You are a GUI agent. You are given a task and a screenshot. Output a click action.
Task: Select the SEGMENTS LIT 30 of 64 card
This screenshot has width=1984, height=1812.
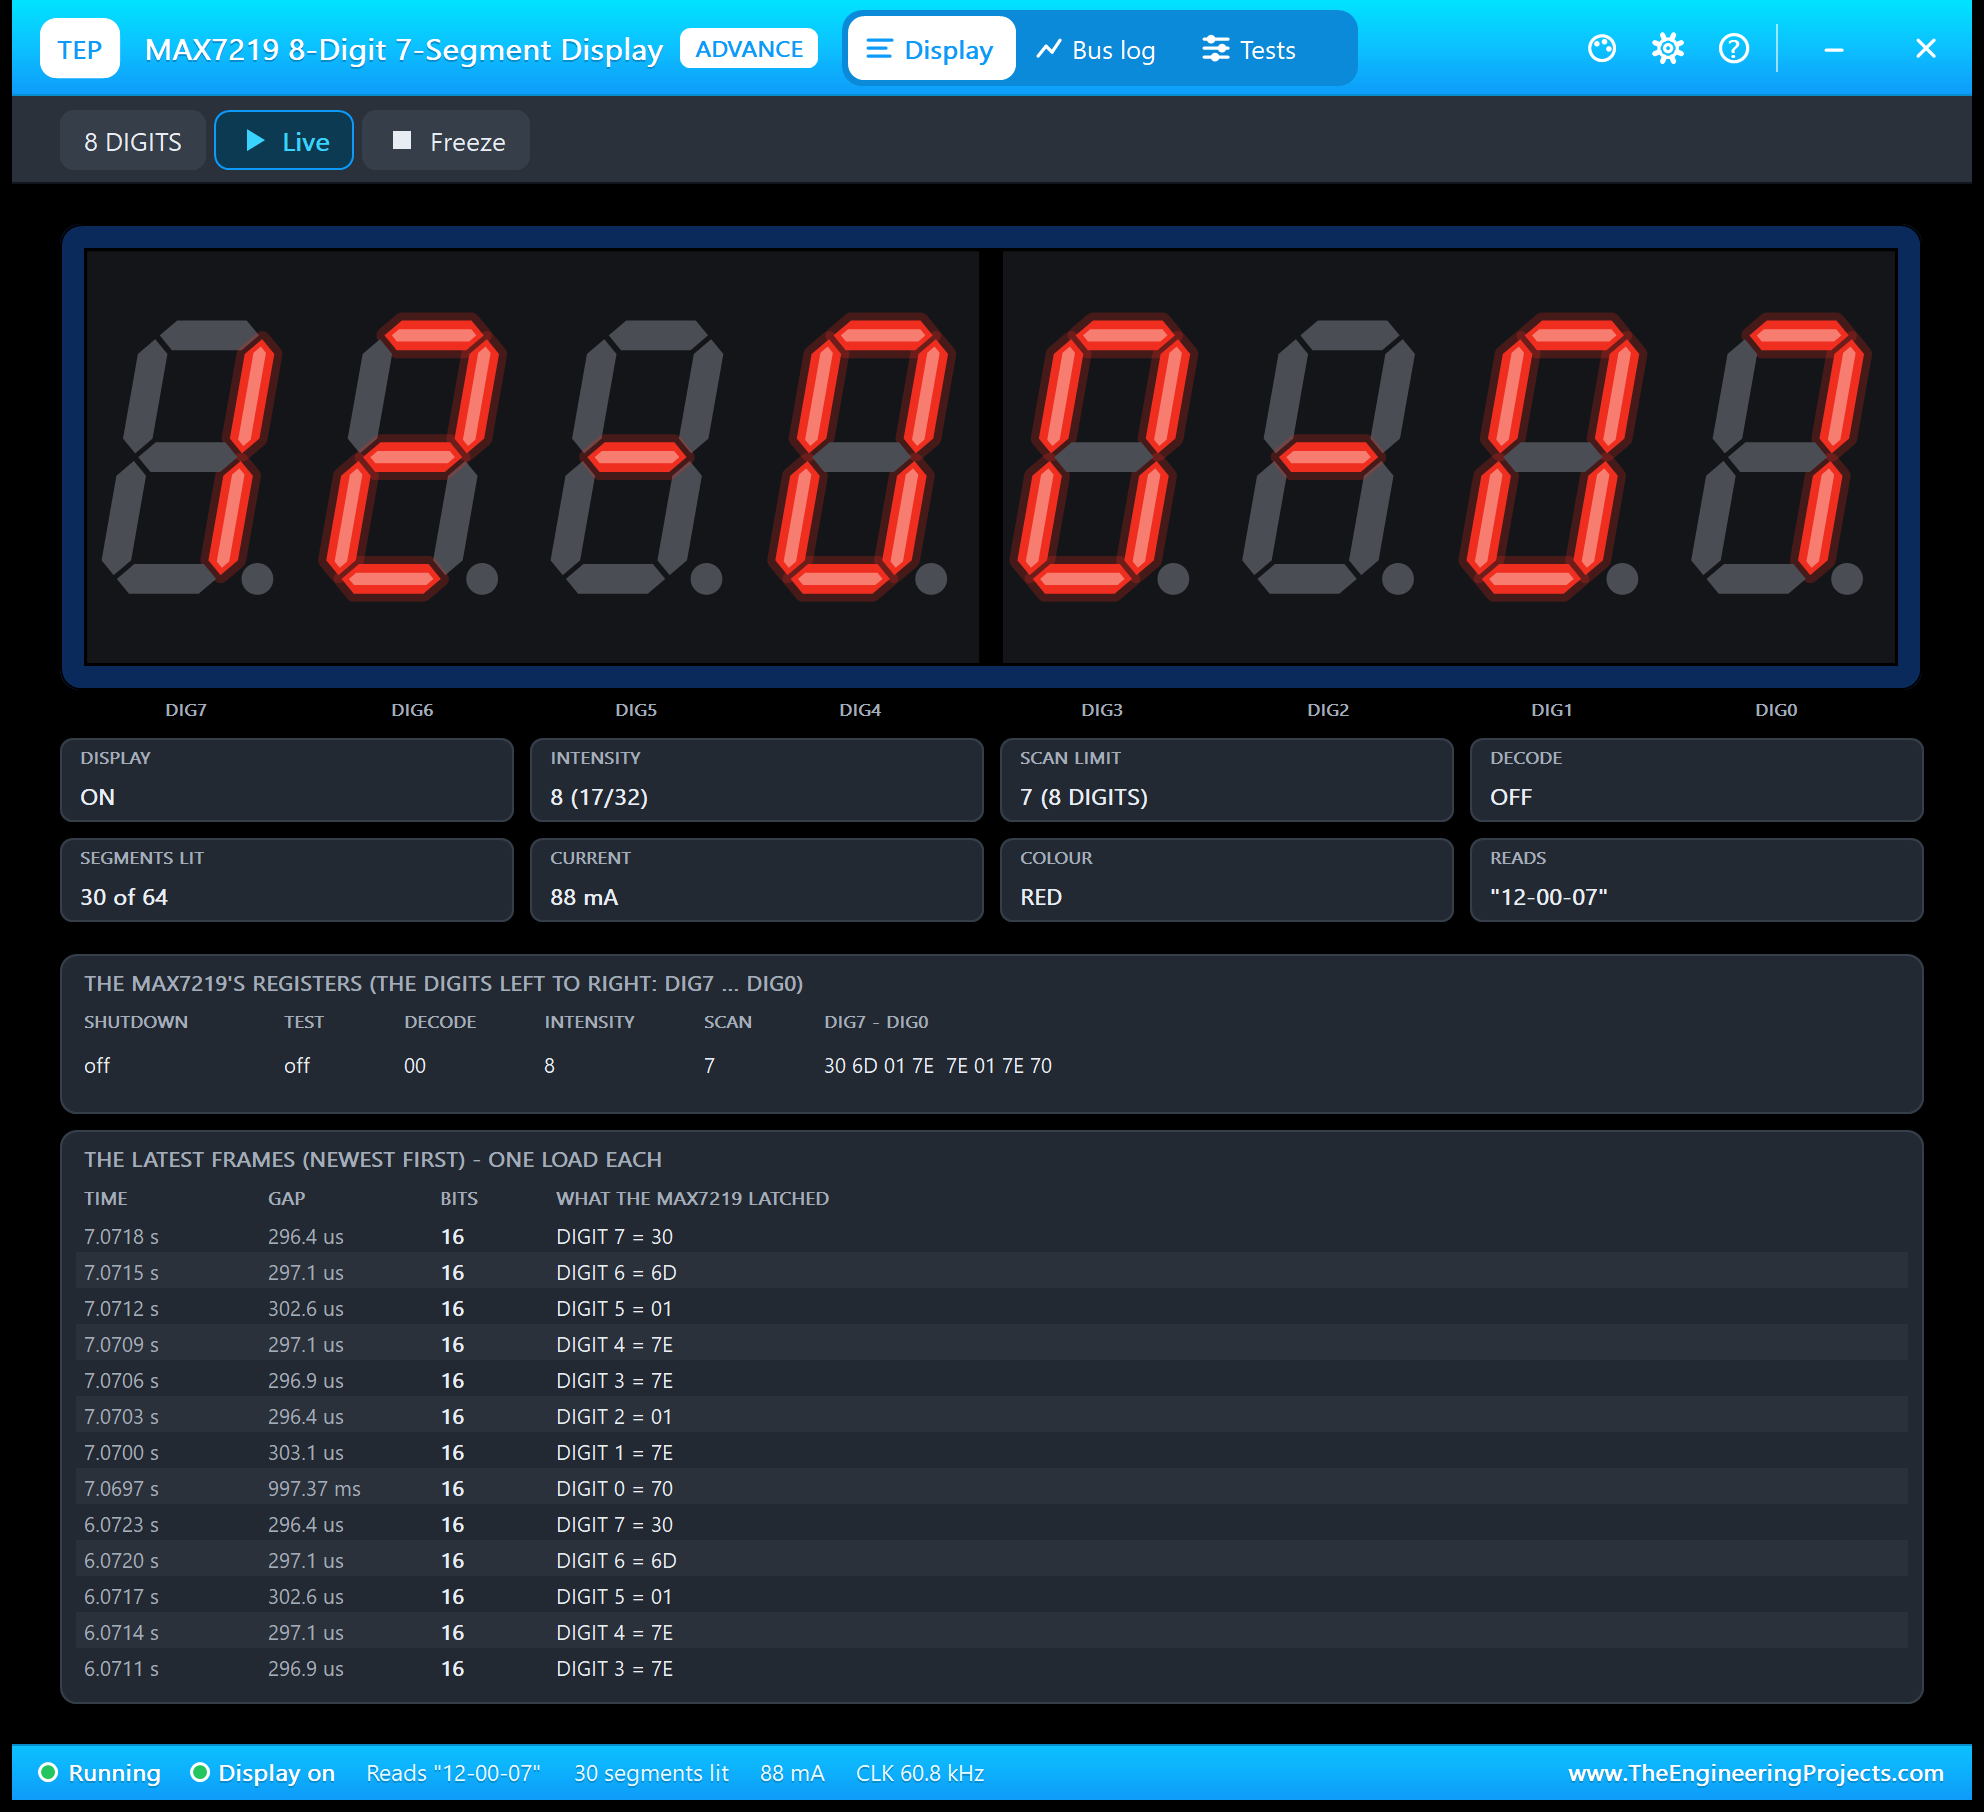coord(287,880)
